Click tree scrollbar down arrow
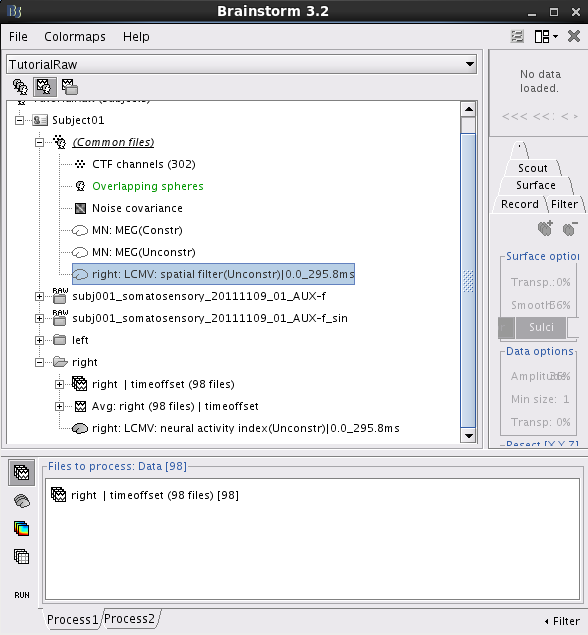Viewport: 588px width, 635px height. pyautogui.click(x=469, y=436)
